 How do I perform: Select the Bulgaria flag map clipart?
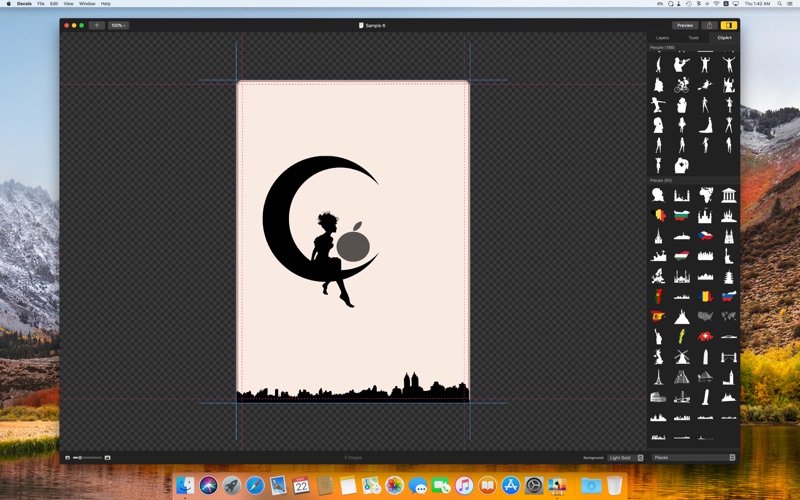[x=681, y=215]
